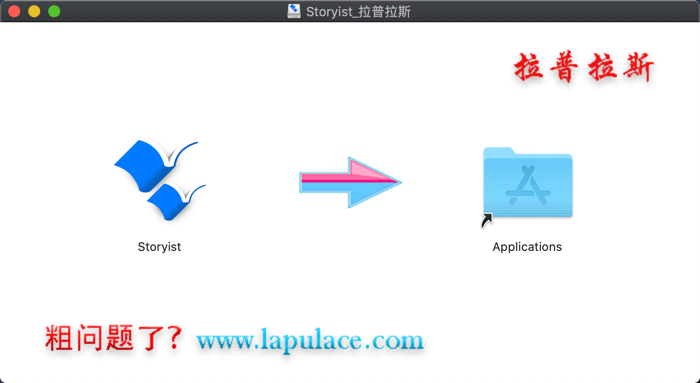Click the disk image icon in title bar
The image size is (700, 383).
pyautogui.click(x=294, y=11)
